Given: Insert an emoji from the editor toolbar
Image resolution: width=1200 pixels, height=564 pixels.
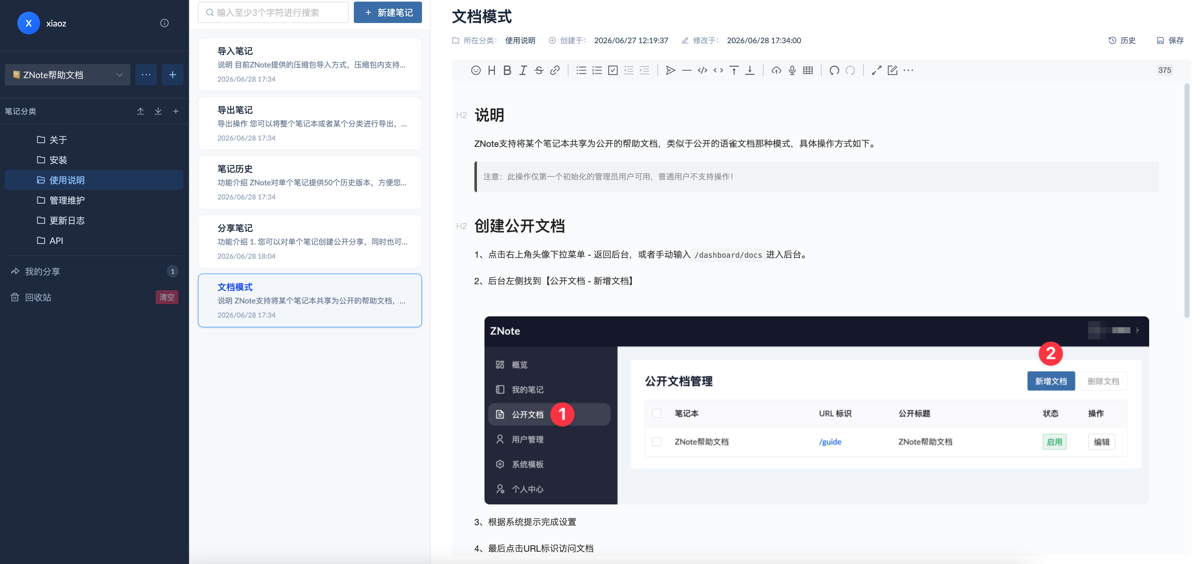Looking at the screenshot, I should [x=476, y=70].
